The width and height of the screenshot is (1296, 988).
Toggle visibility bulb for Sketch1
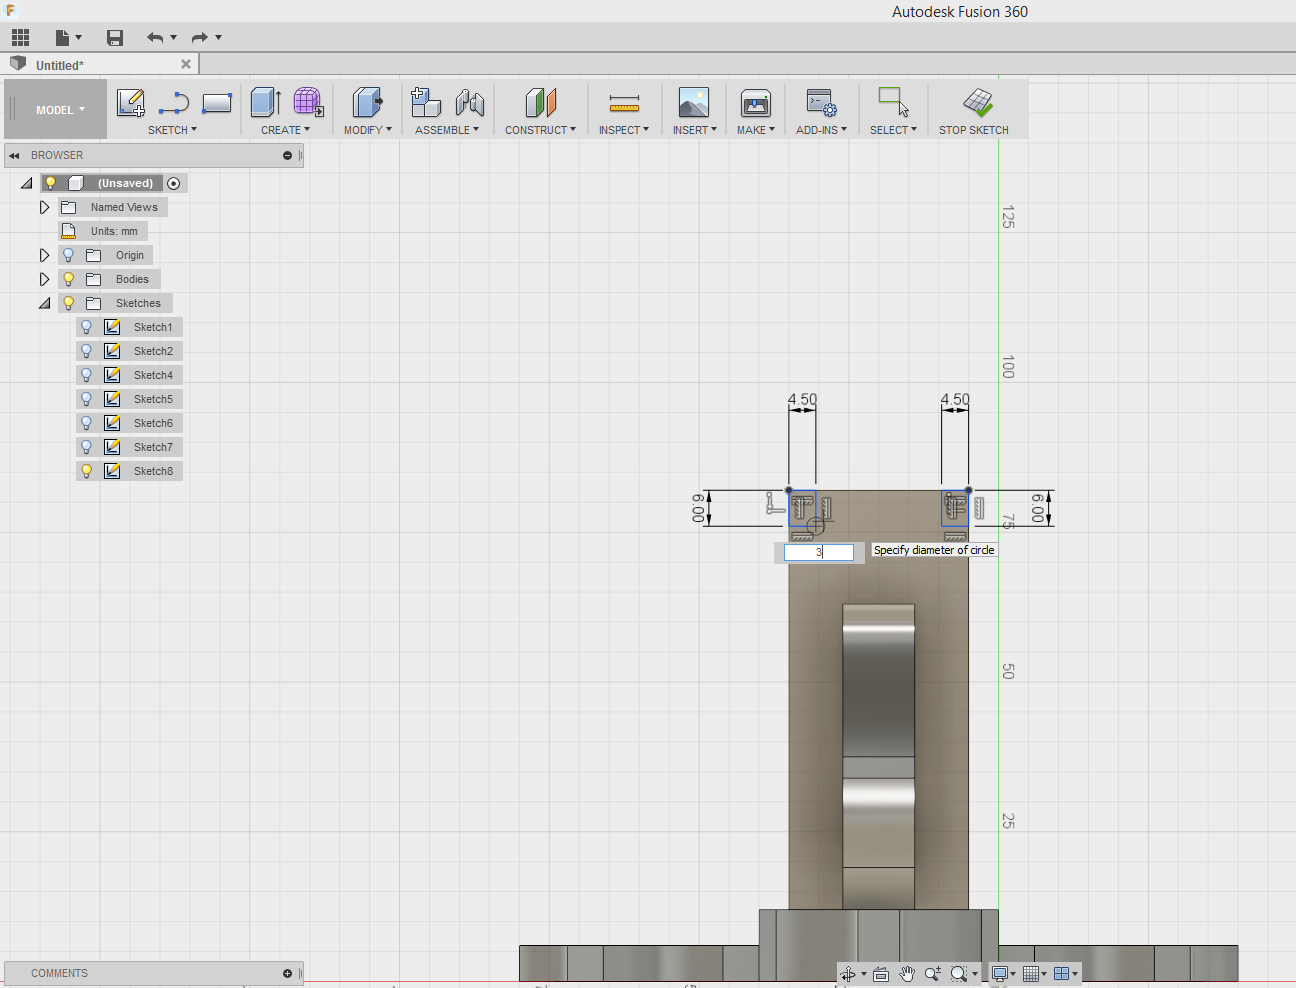tap(87, 327)
